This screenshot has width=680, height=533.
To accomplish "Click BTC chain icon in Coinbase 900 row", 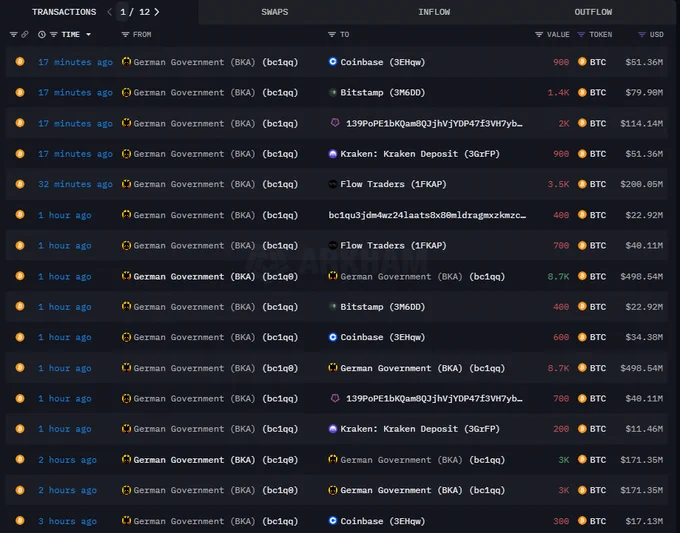I will [x=20, y=62].
